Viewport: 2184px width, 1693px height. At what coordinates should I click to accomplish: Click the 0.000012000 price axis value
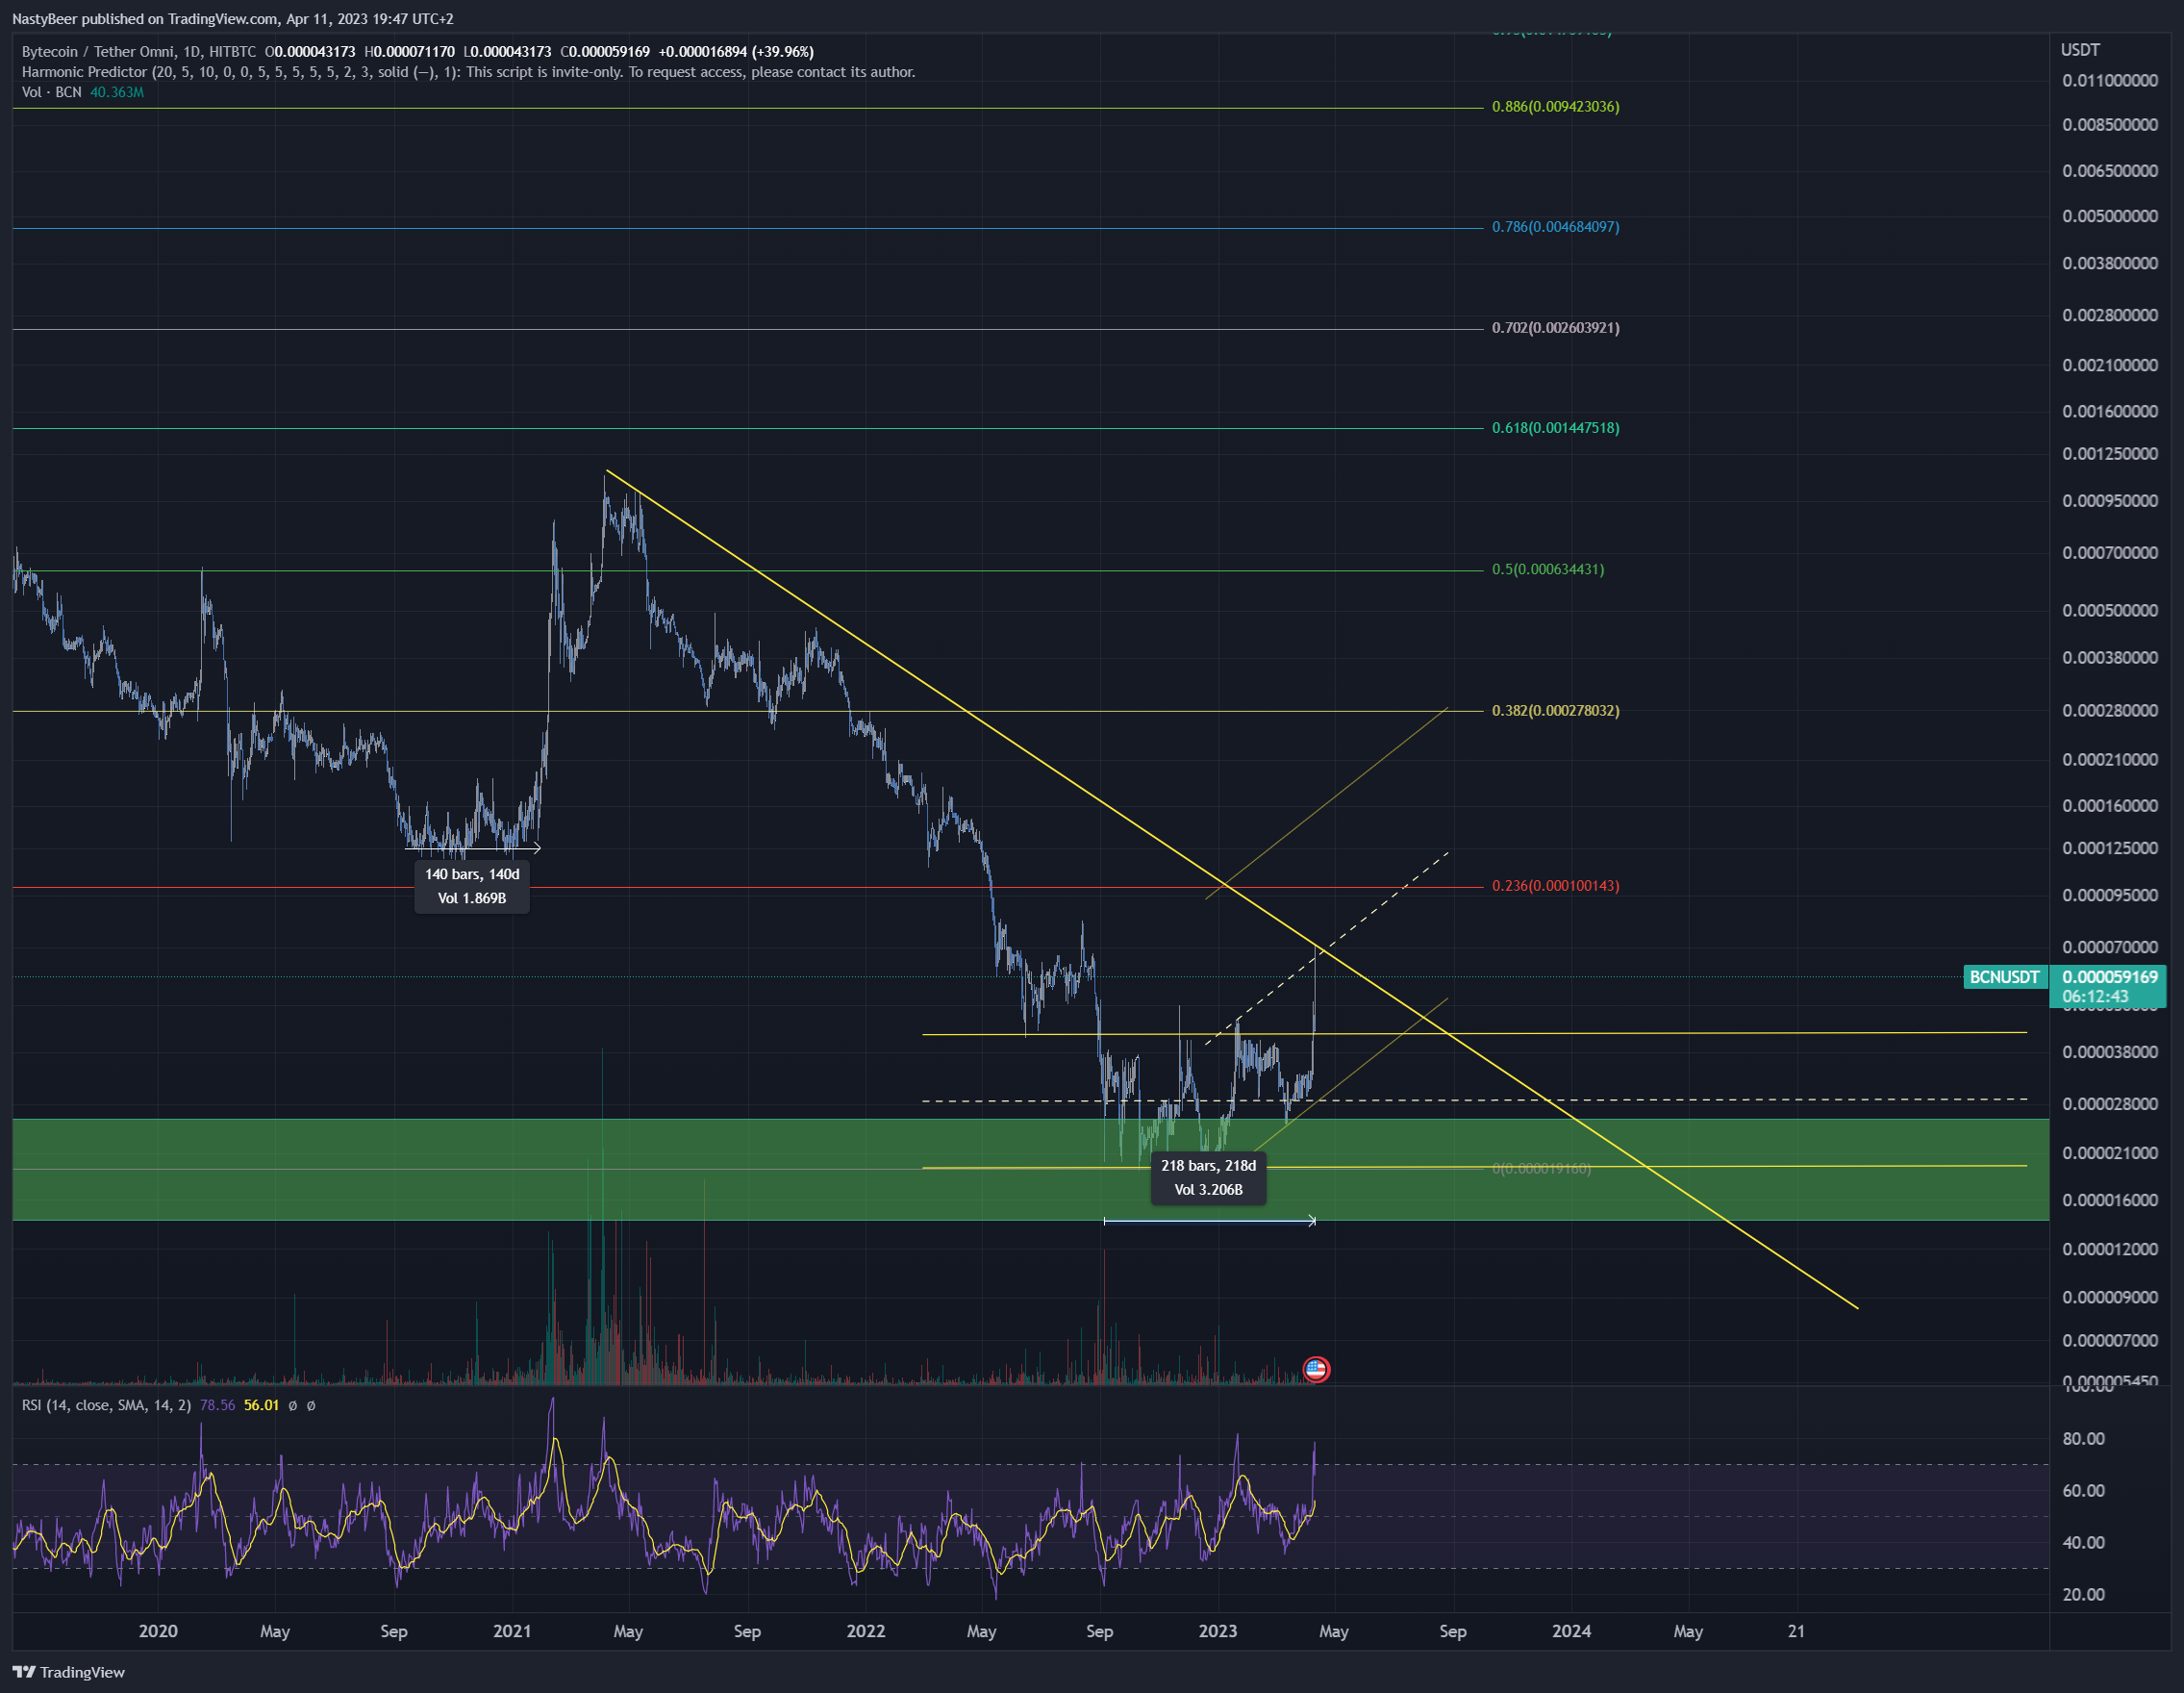2110,1249
